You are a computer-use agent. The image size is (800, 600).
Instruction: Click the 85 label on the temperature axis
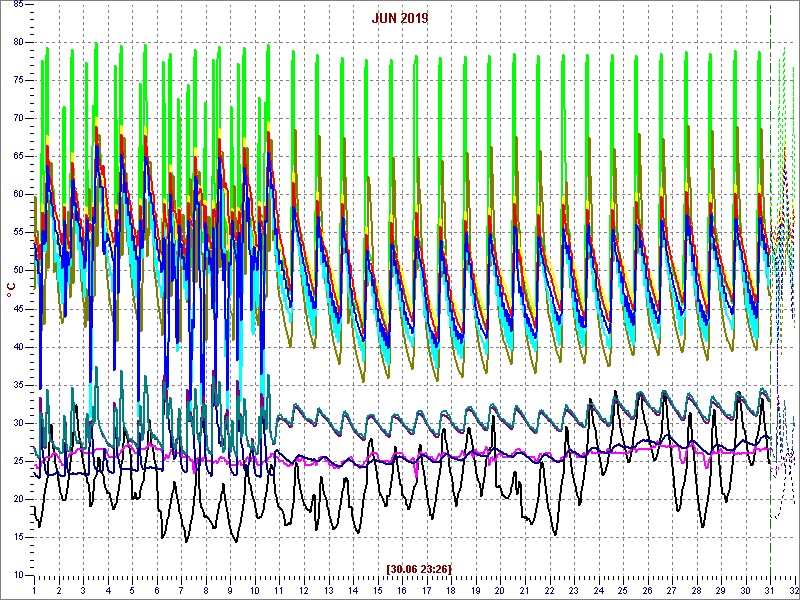coord(18,4)
